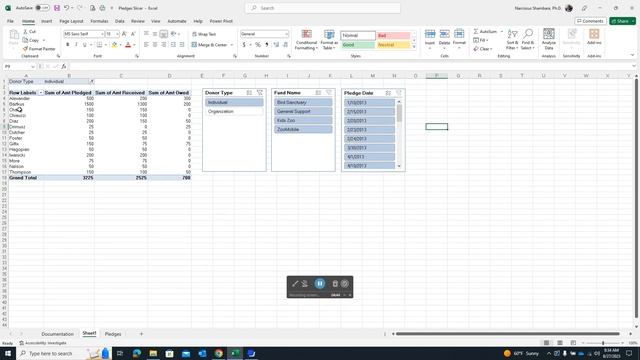Image resolution: width=640 pixels, height=360 pixels.
Task: Click the Cut scissors icon
Action: 25,31
